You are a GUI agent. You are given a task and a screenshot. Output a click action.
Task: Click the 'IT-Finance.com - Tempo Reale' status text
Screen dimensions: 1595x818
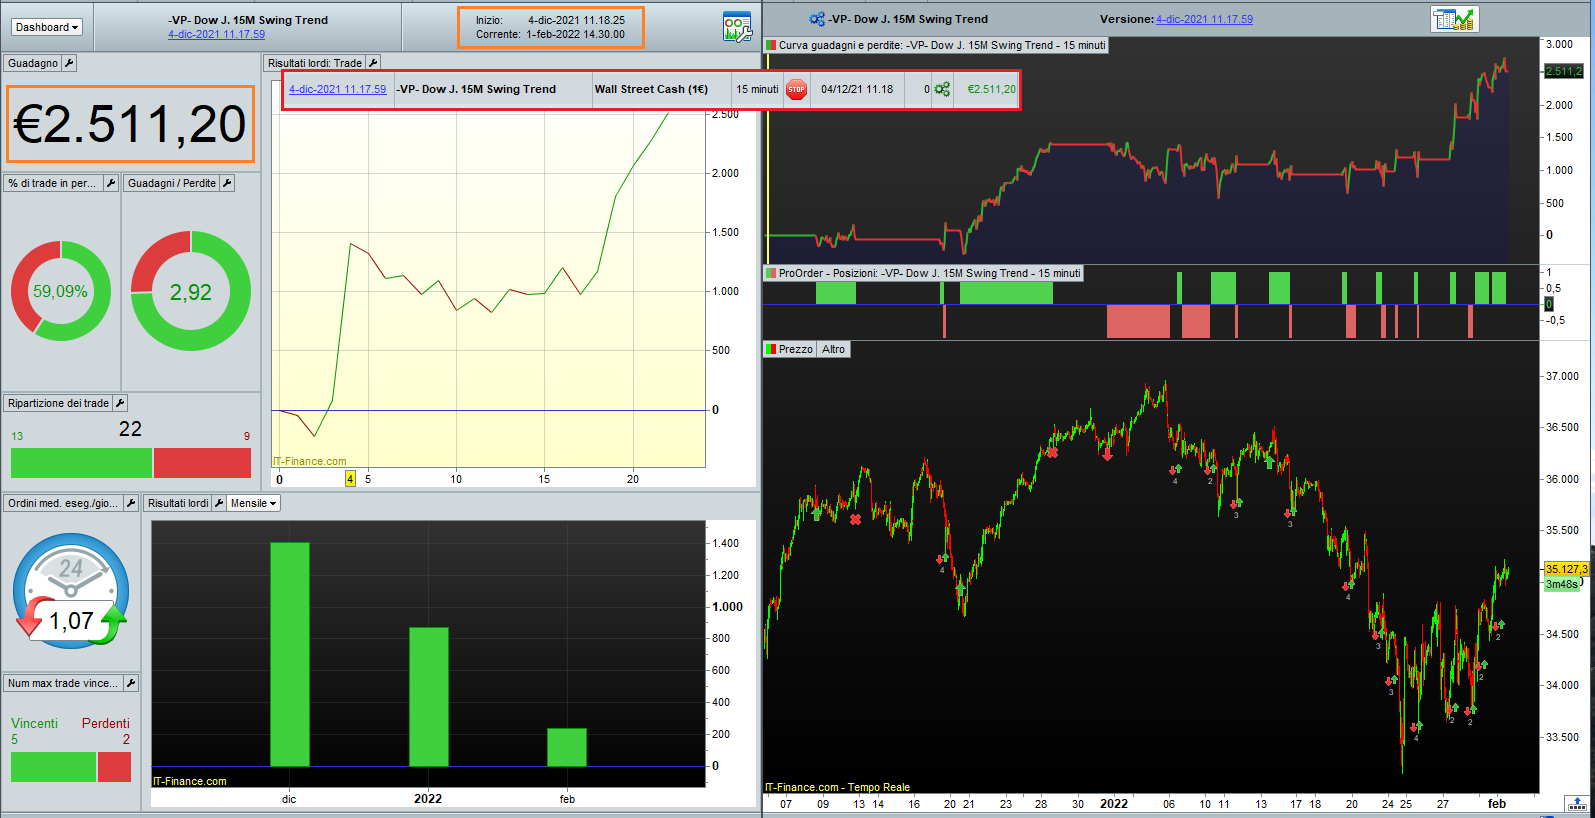(x=838, y=787)
